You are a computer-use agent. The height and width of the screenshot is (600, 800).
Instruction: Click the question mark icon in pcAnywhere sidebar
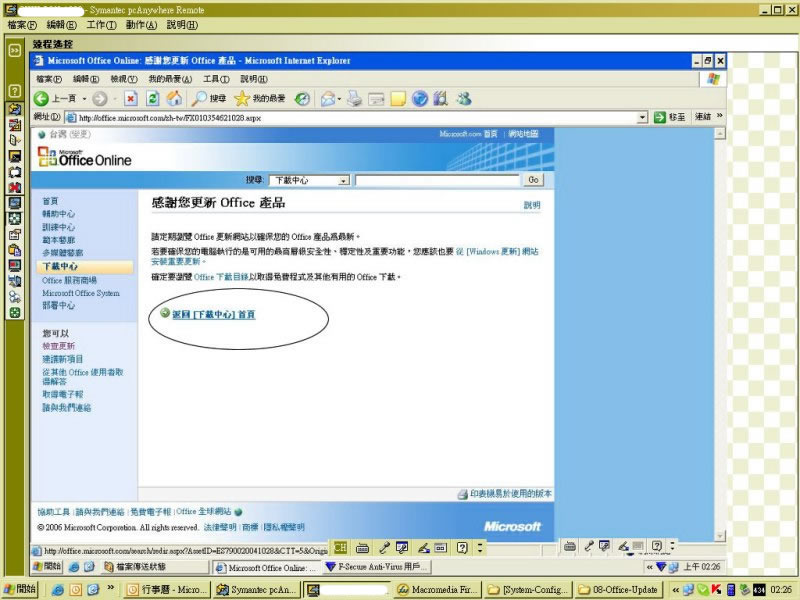pyautogui.click(x=15, y=91)
